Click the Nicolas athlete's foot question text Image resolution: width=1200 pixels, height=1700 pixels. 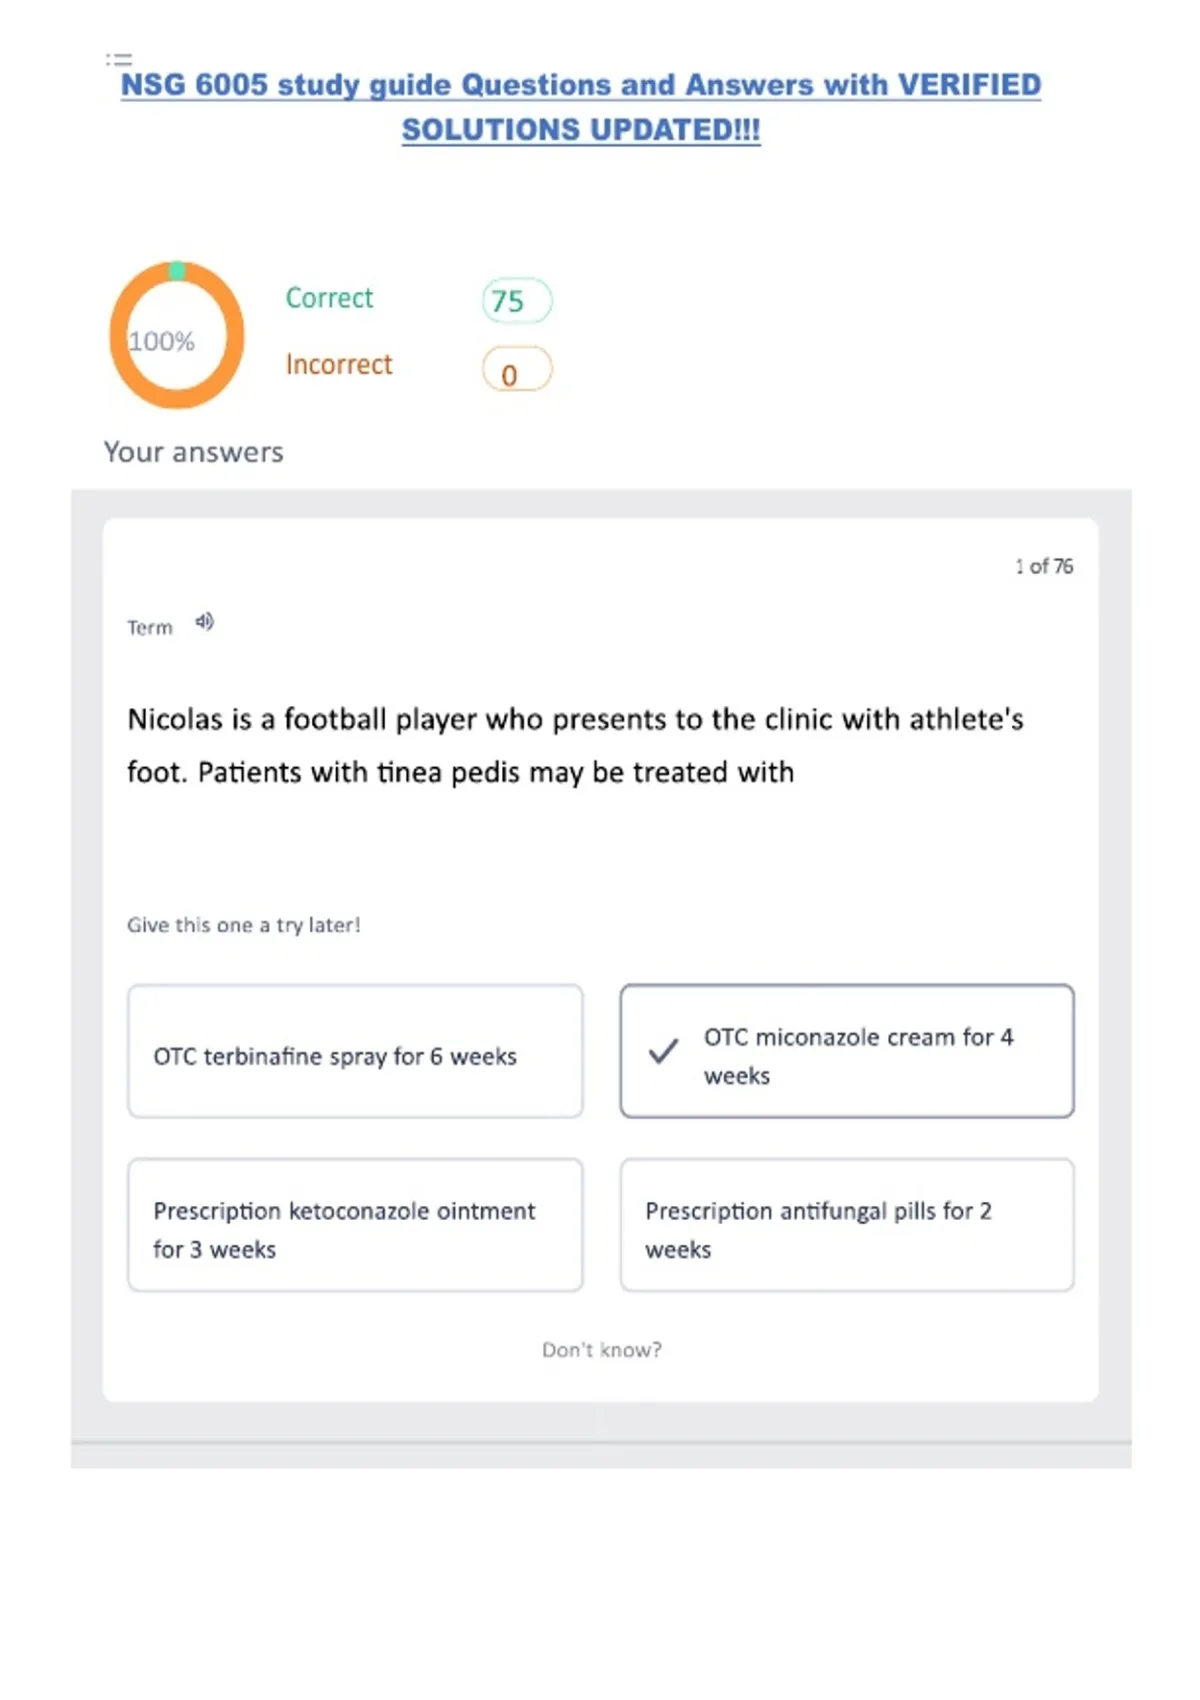pos(575,745)
